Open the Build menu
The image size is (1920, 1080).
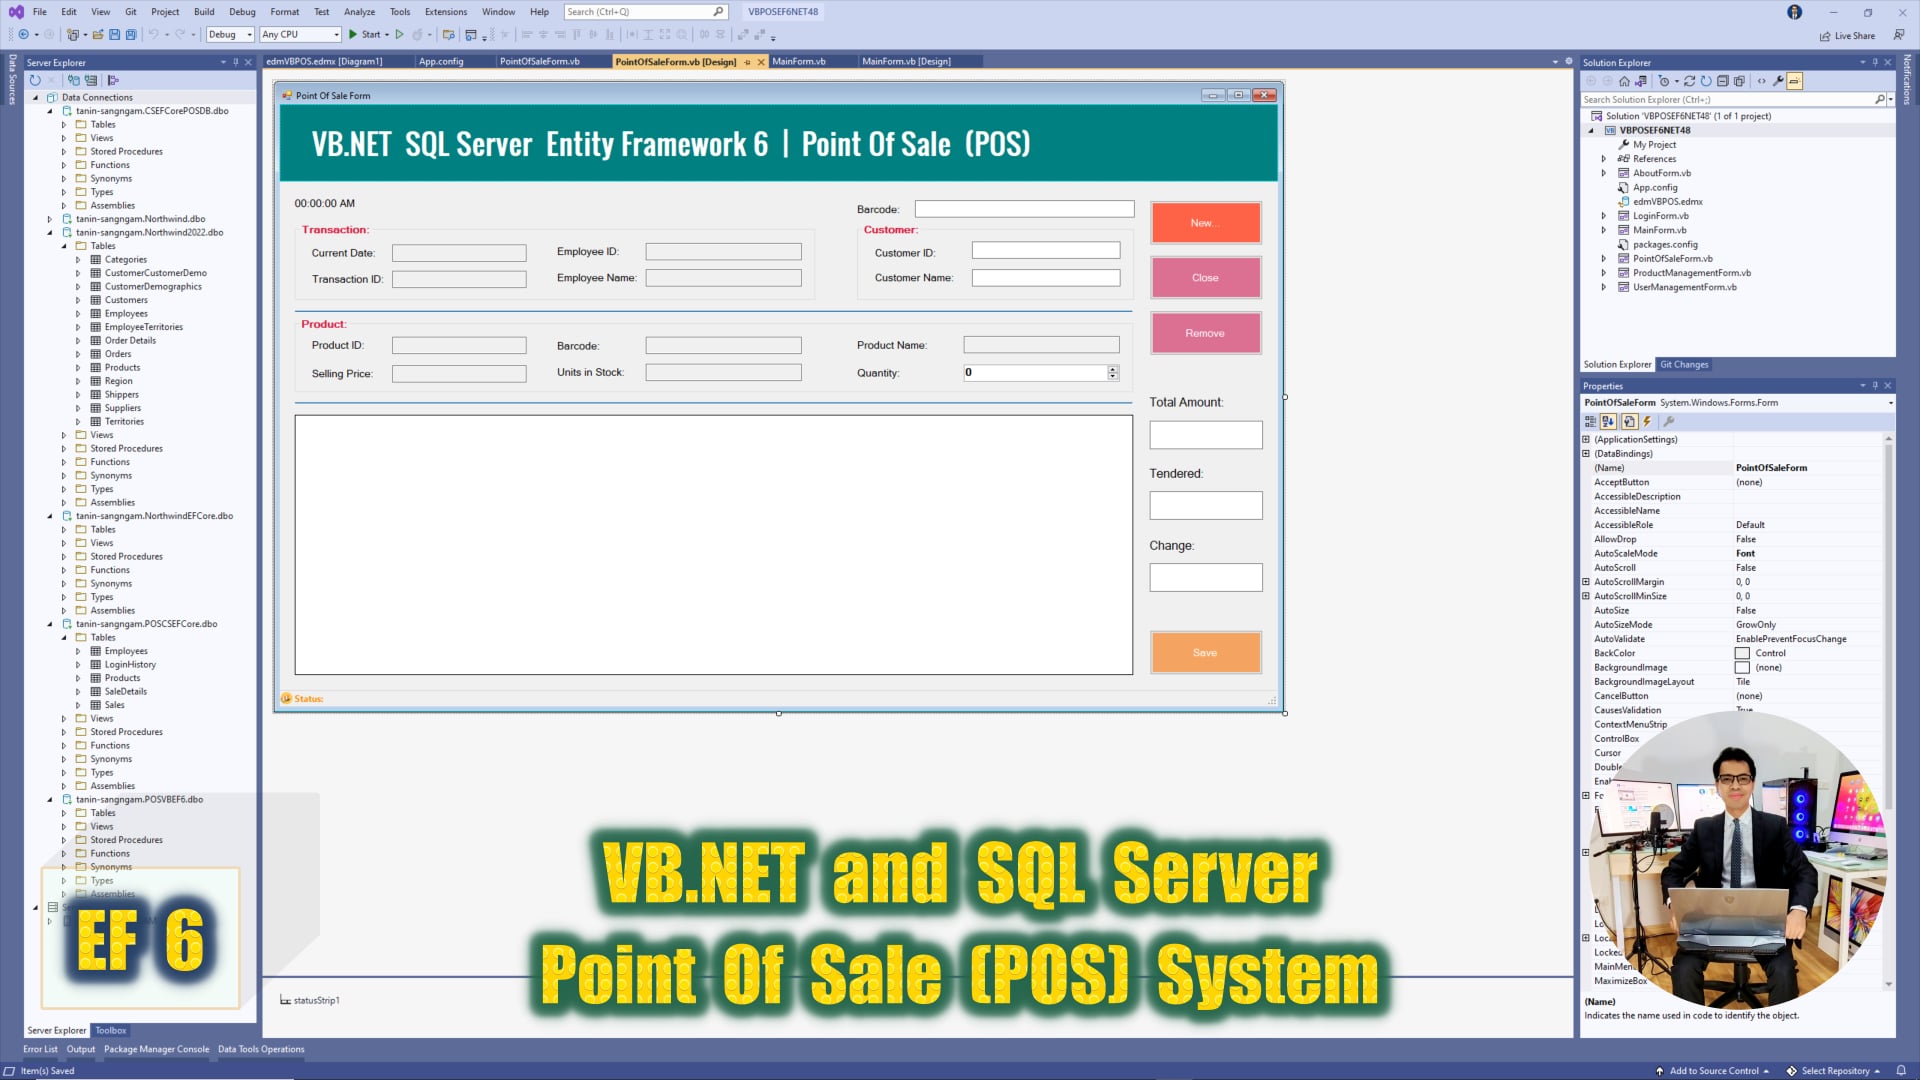pyautogui.click(x=204, y=12)
